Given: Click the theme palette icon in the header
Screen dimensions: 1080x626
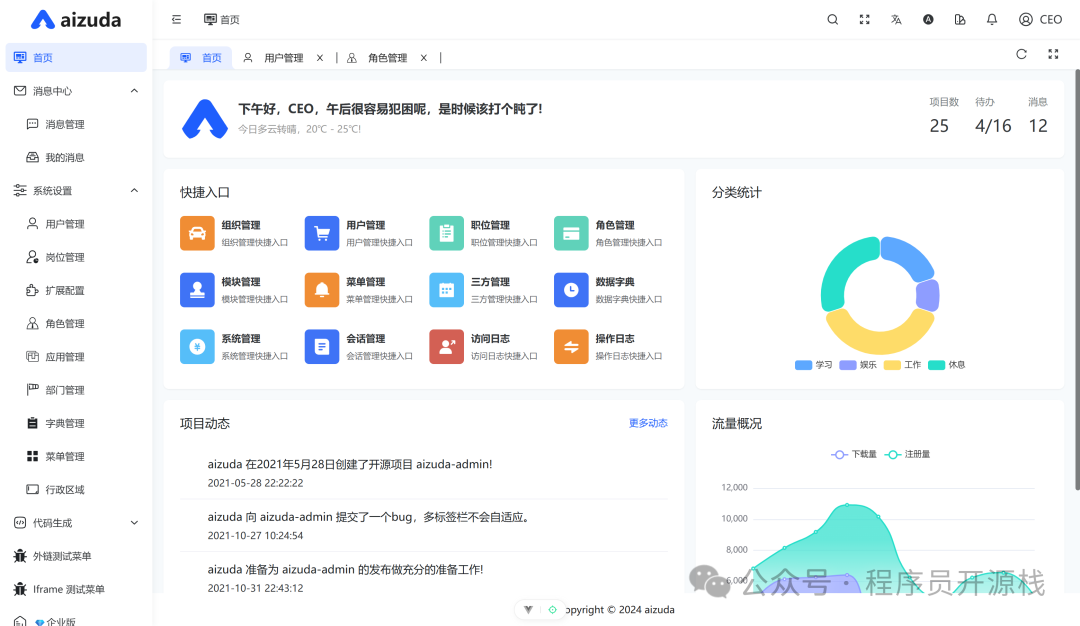Looking at the screenshot, I should [960, 19].
